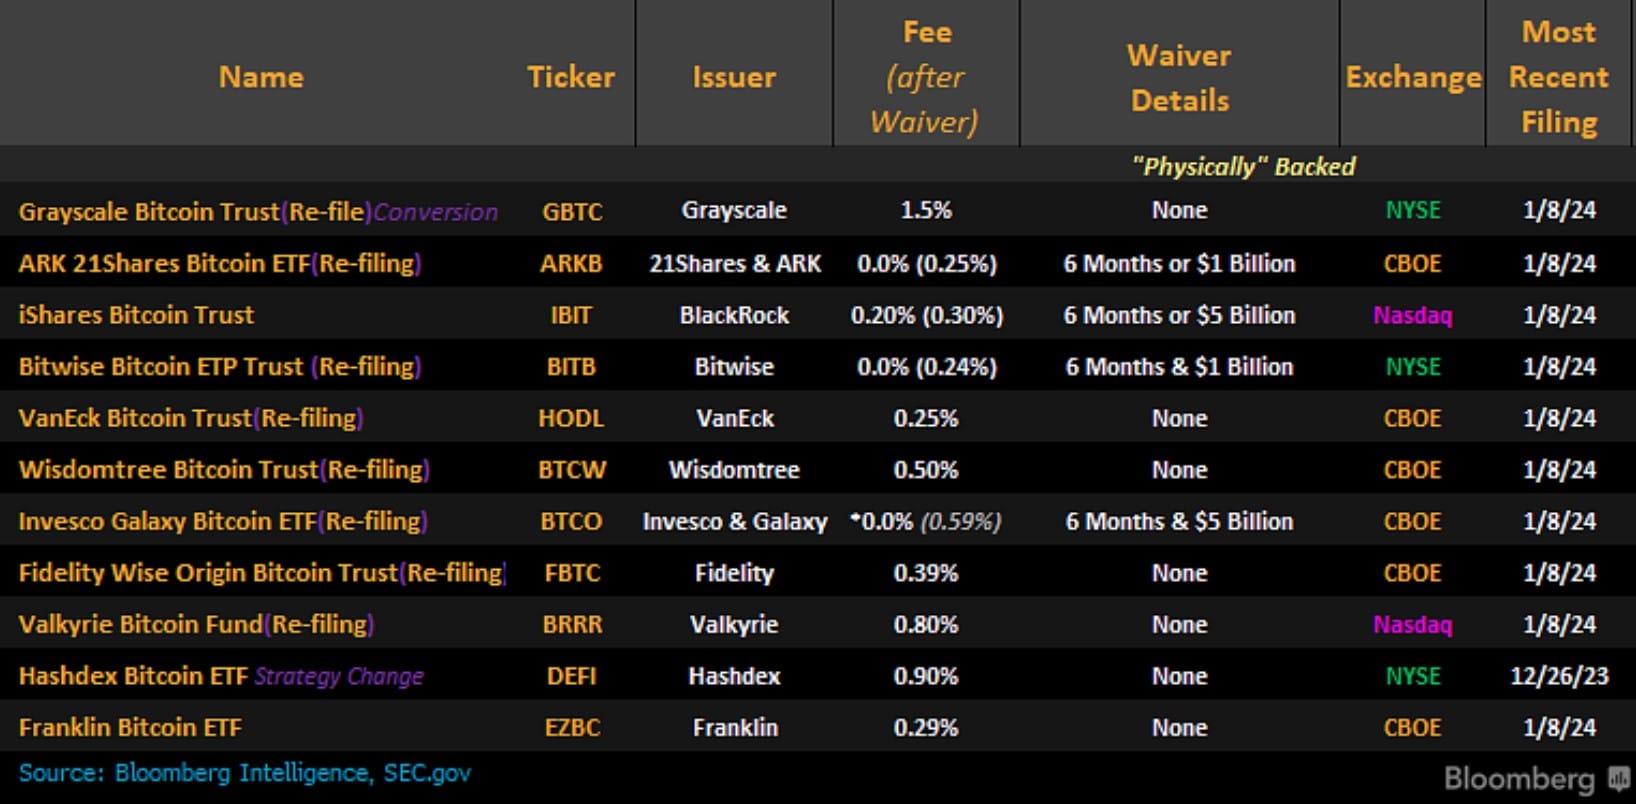The image size is (1636, 804).
Task: Select the Ticker column header
Action: [571, 77]
